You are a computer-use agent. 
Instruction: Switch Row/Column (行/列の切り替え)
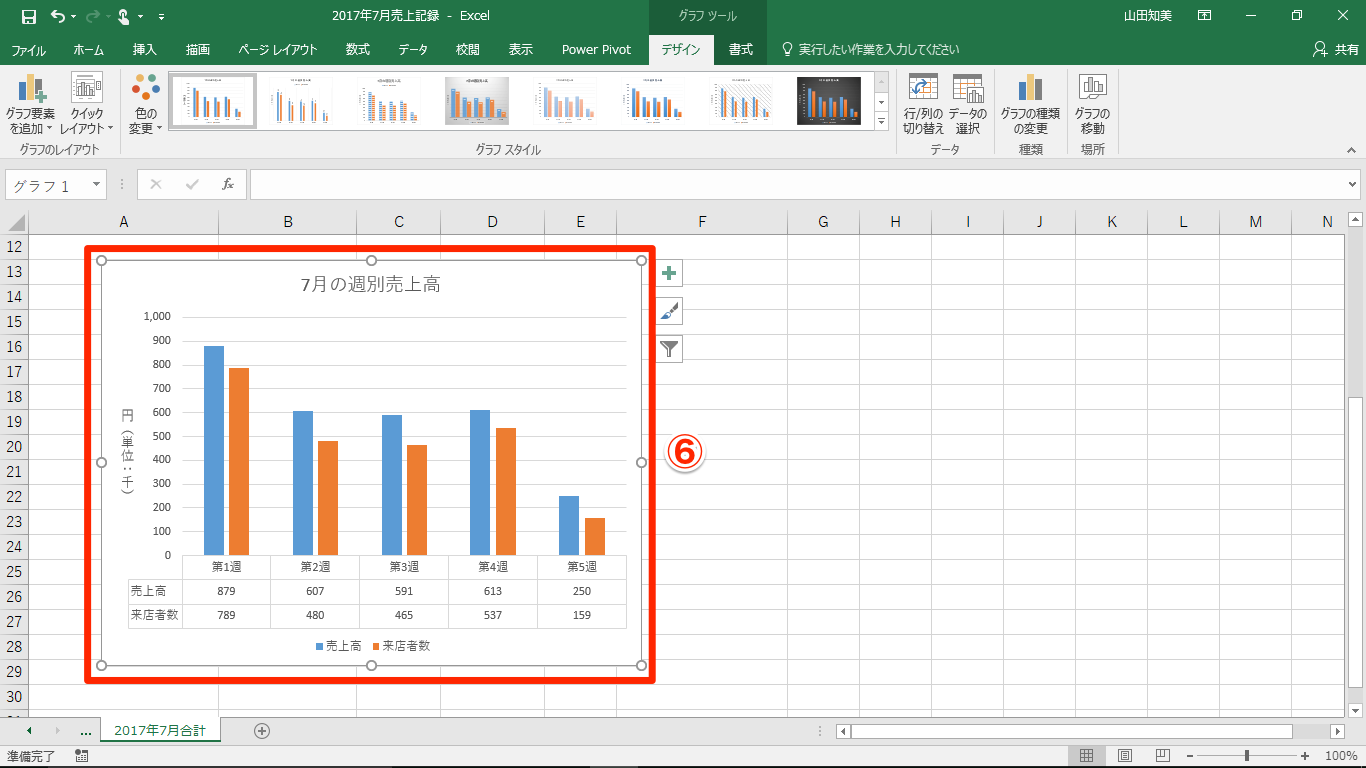tap(924, 105)
